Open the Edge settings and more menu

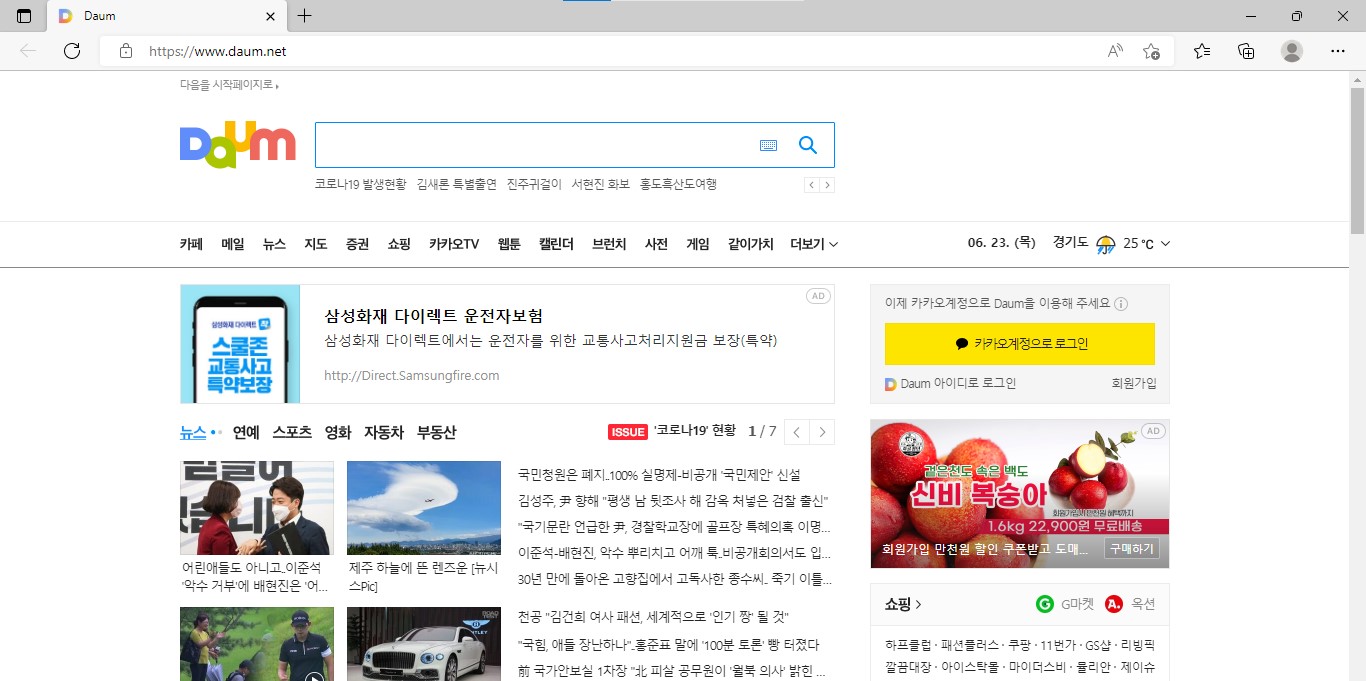[1338, 51]
